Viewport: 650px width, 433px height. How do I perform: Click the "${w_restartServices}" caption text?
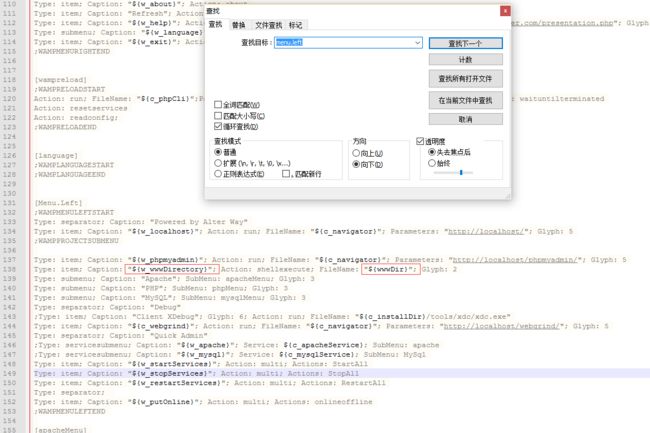tap(177, 383)
